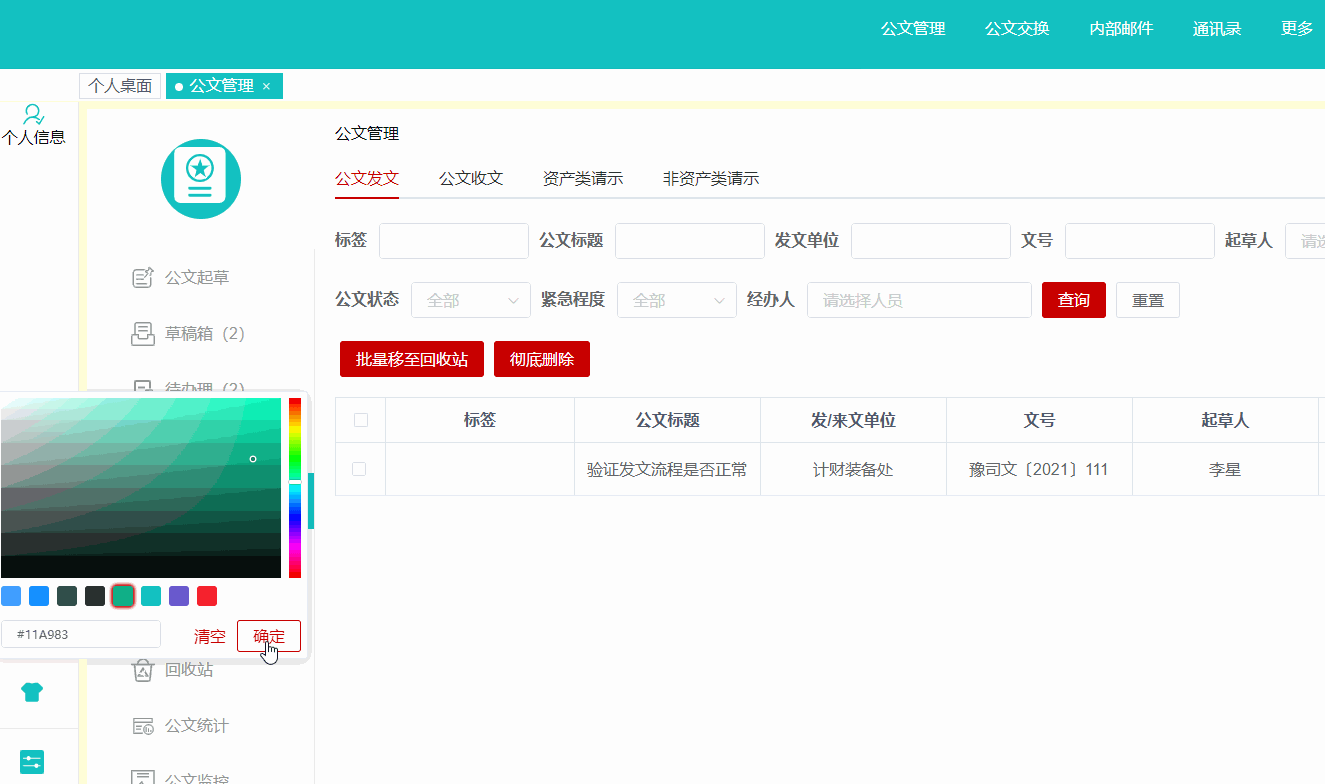The height and width of the screenshot is (784, 1325).
Task: Open 草稿箱 (2) in the sidebar
Action: 205,333
